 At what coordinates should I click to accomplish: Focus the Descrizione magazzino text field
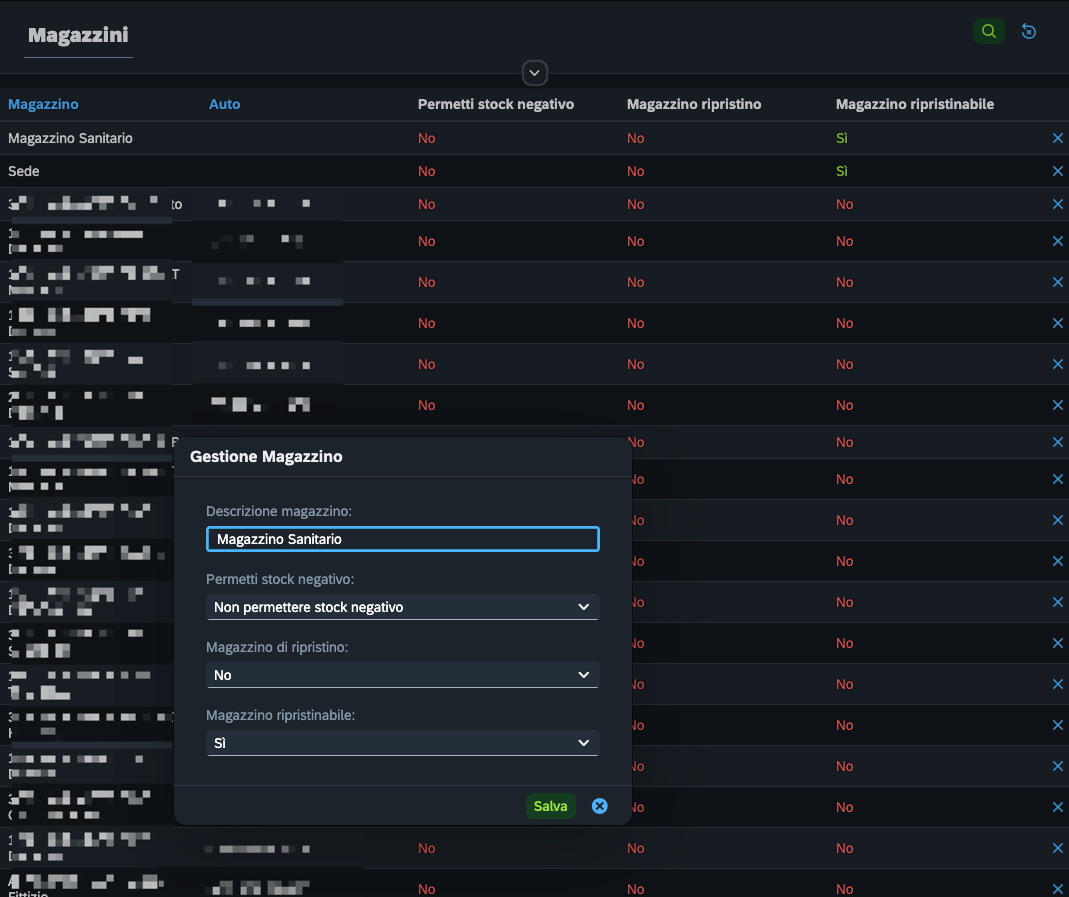402,539
